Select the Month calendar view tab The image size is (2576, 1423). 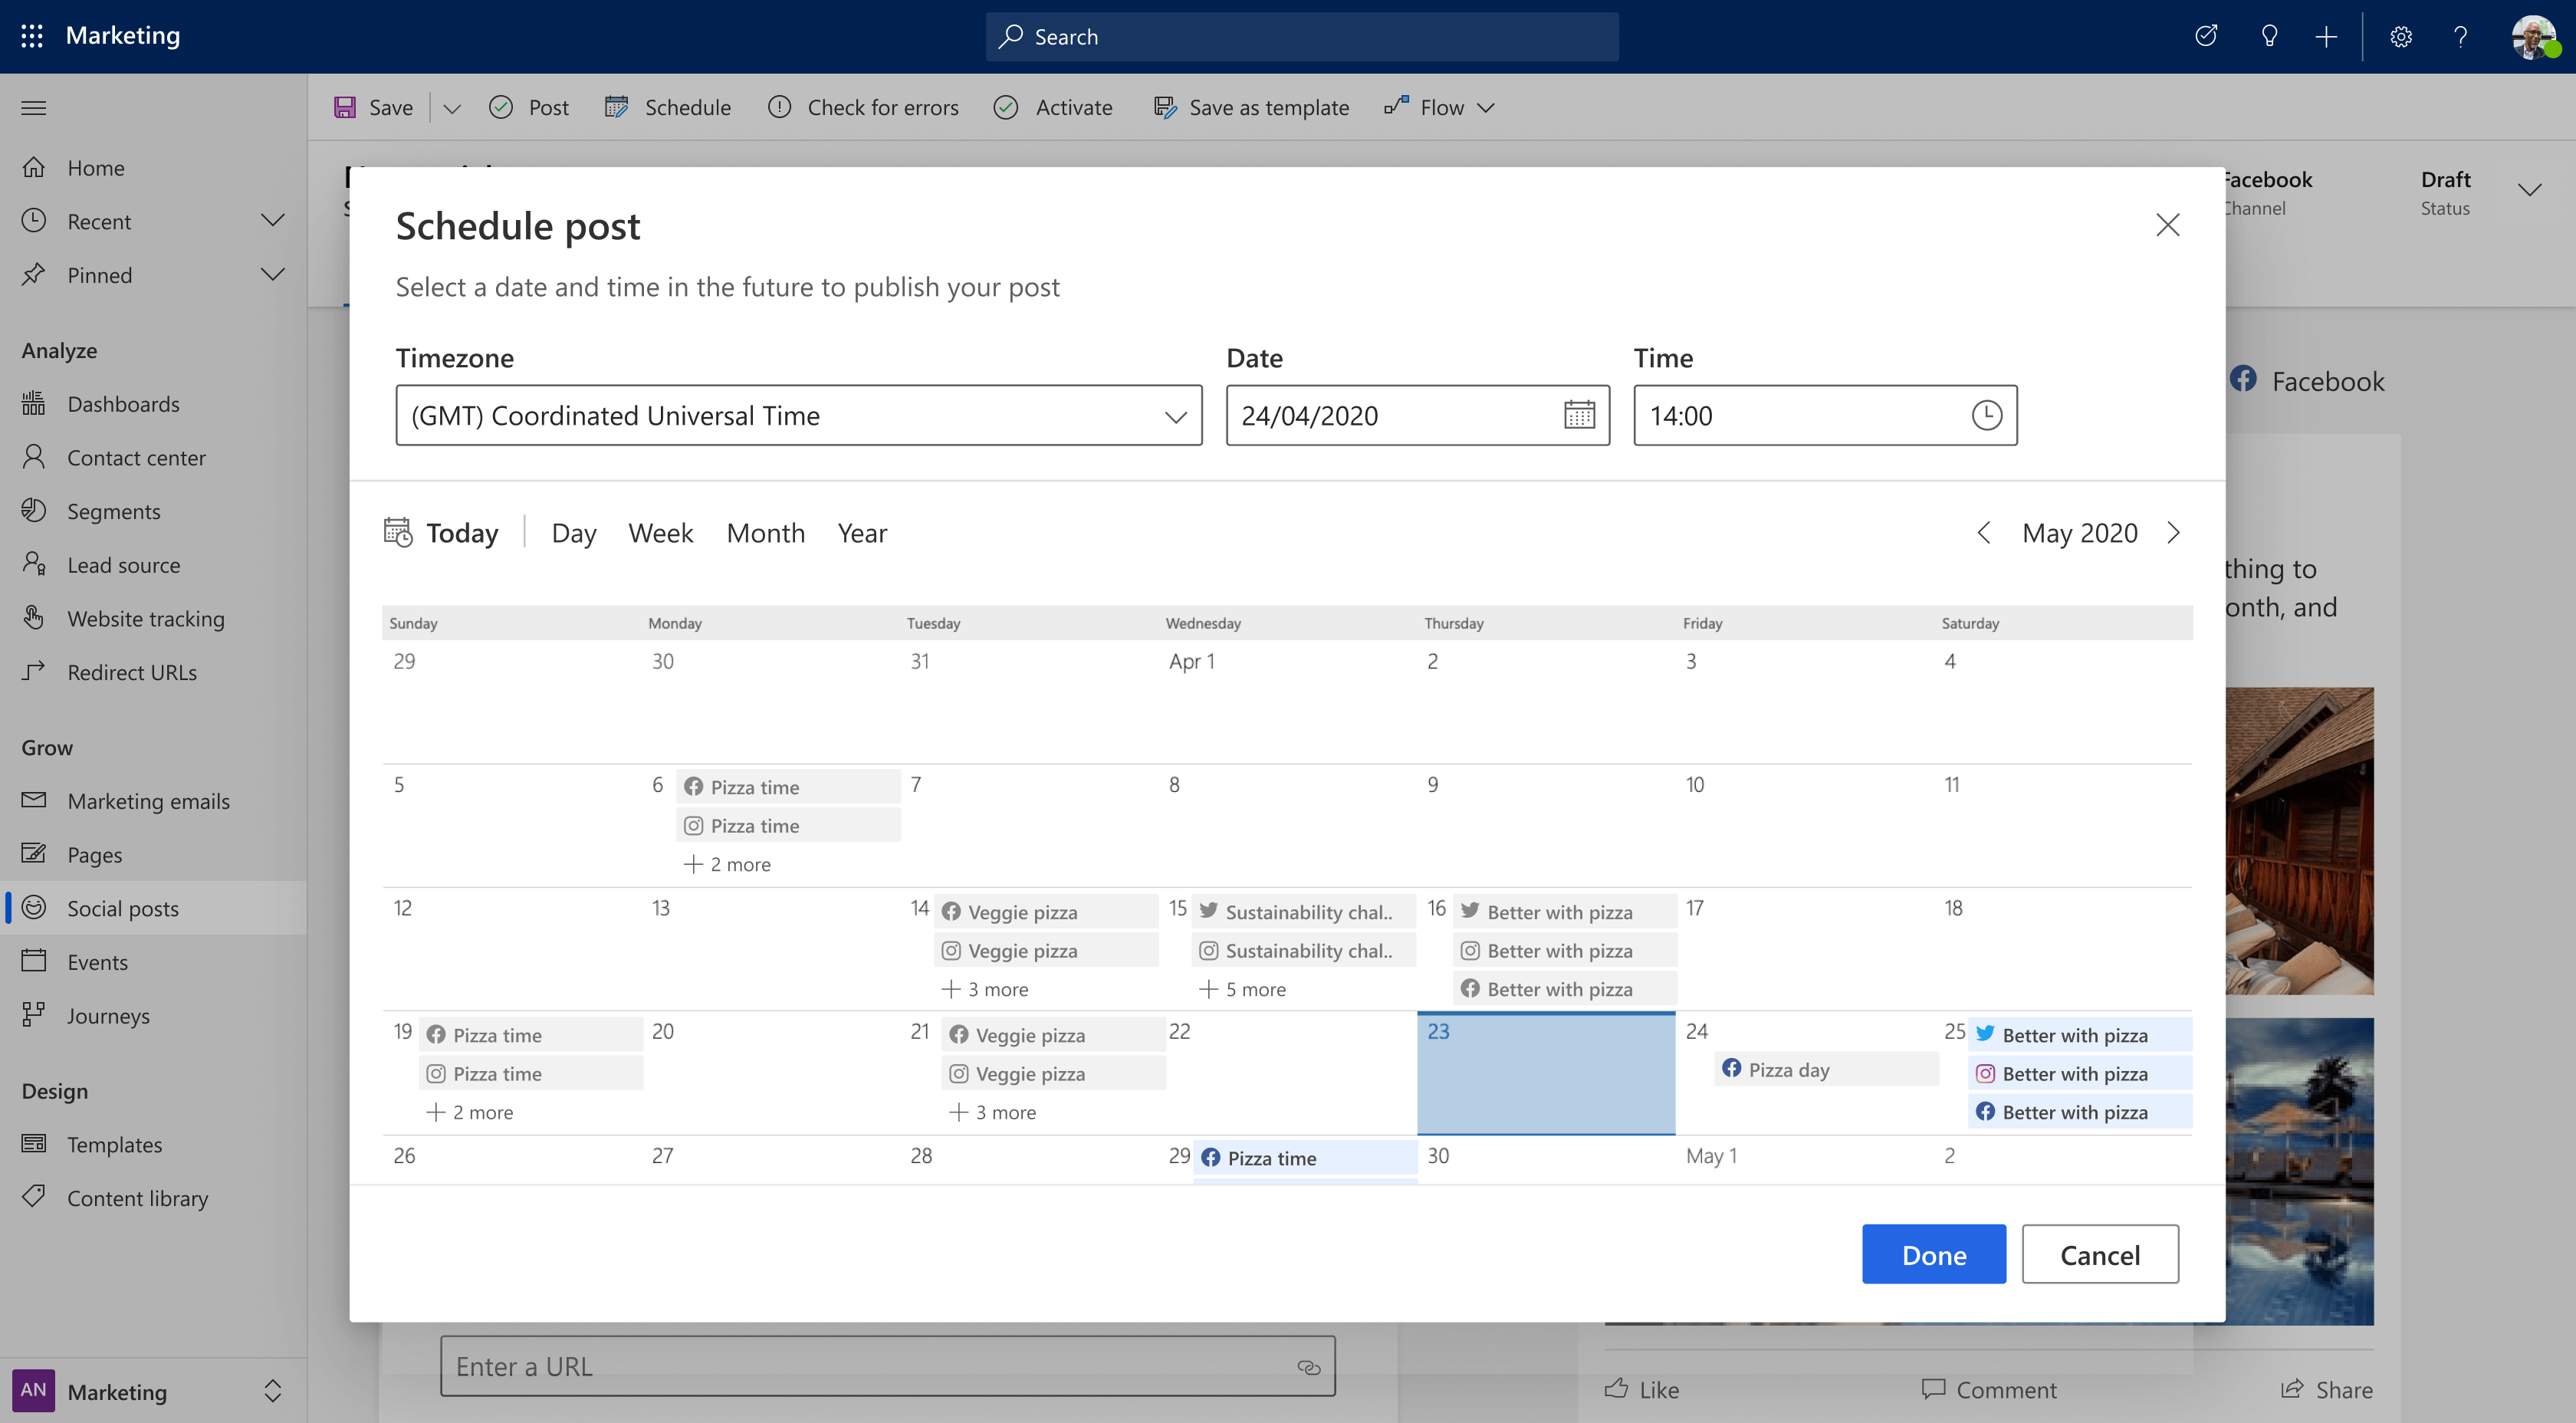(x=766, y=529)
